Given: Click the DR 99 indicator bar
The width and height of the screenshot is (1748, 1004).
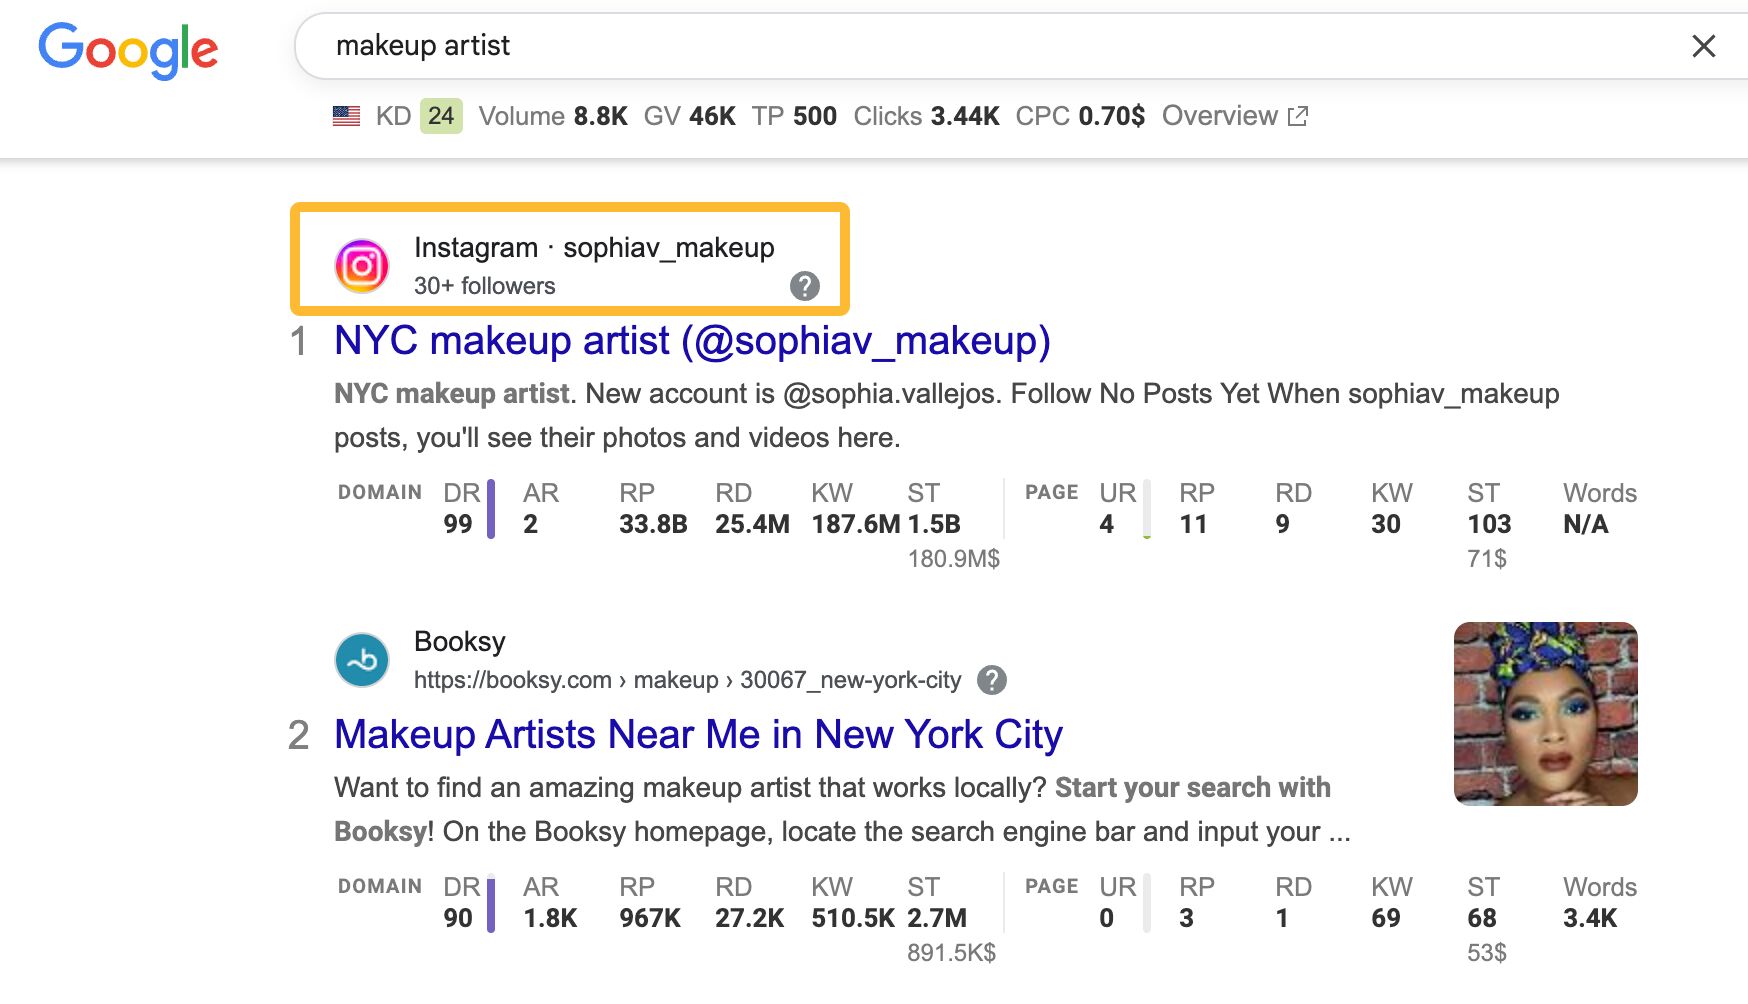Looking at the screenshot, I should (490, 510).
